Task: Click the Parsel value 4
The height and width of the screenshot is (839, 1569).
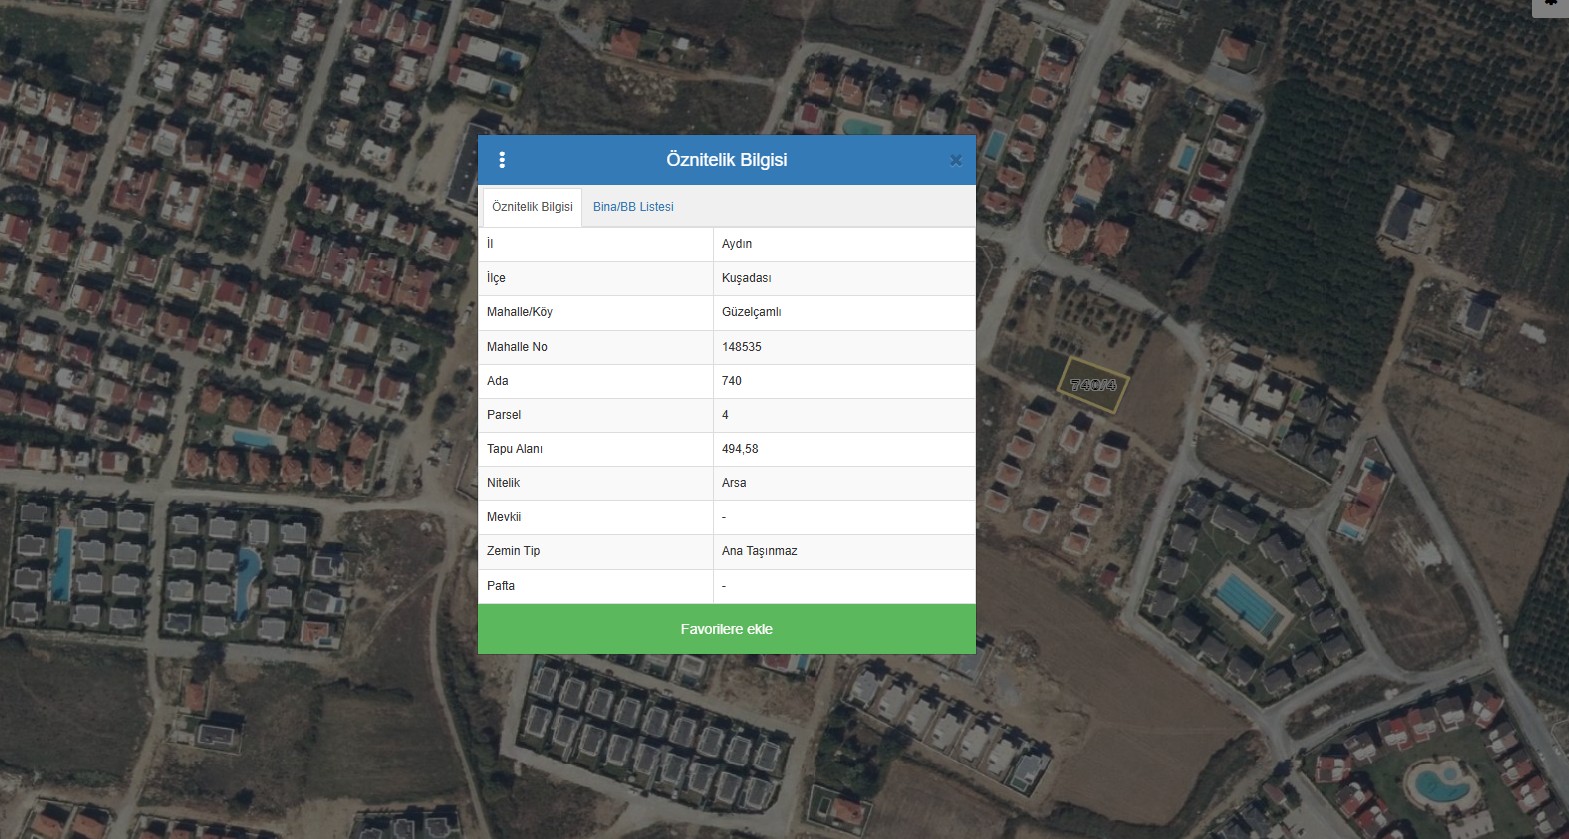Action: (x=726, y=415)
